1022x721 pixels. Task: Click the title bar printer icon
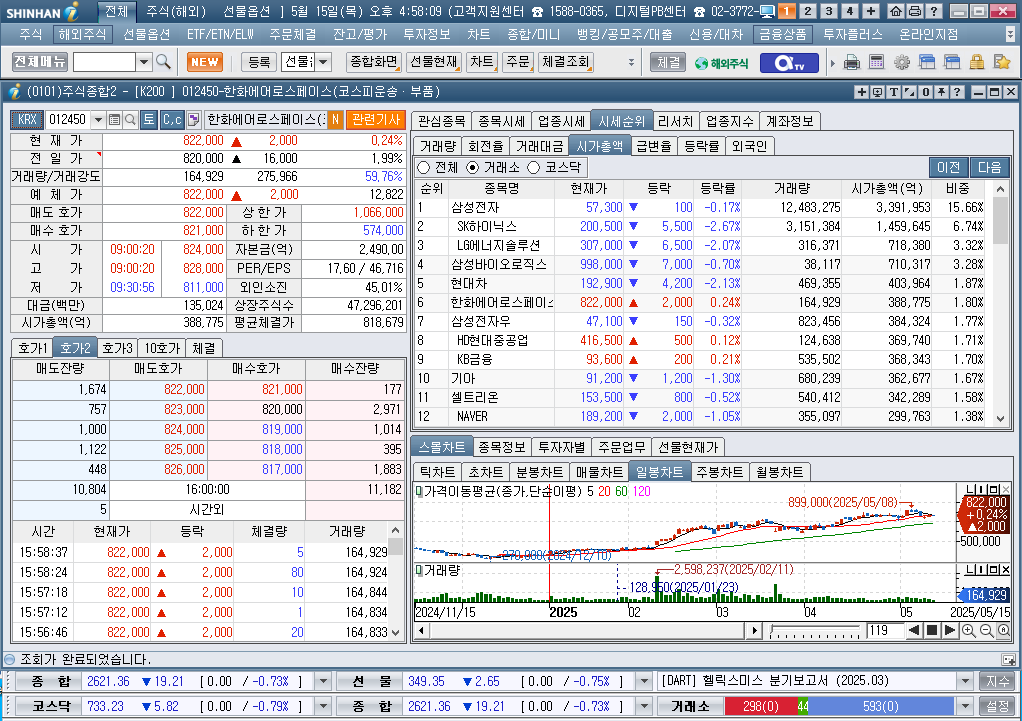914,11
